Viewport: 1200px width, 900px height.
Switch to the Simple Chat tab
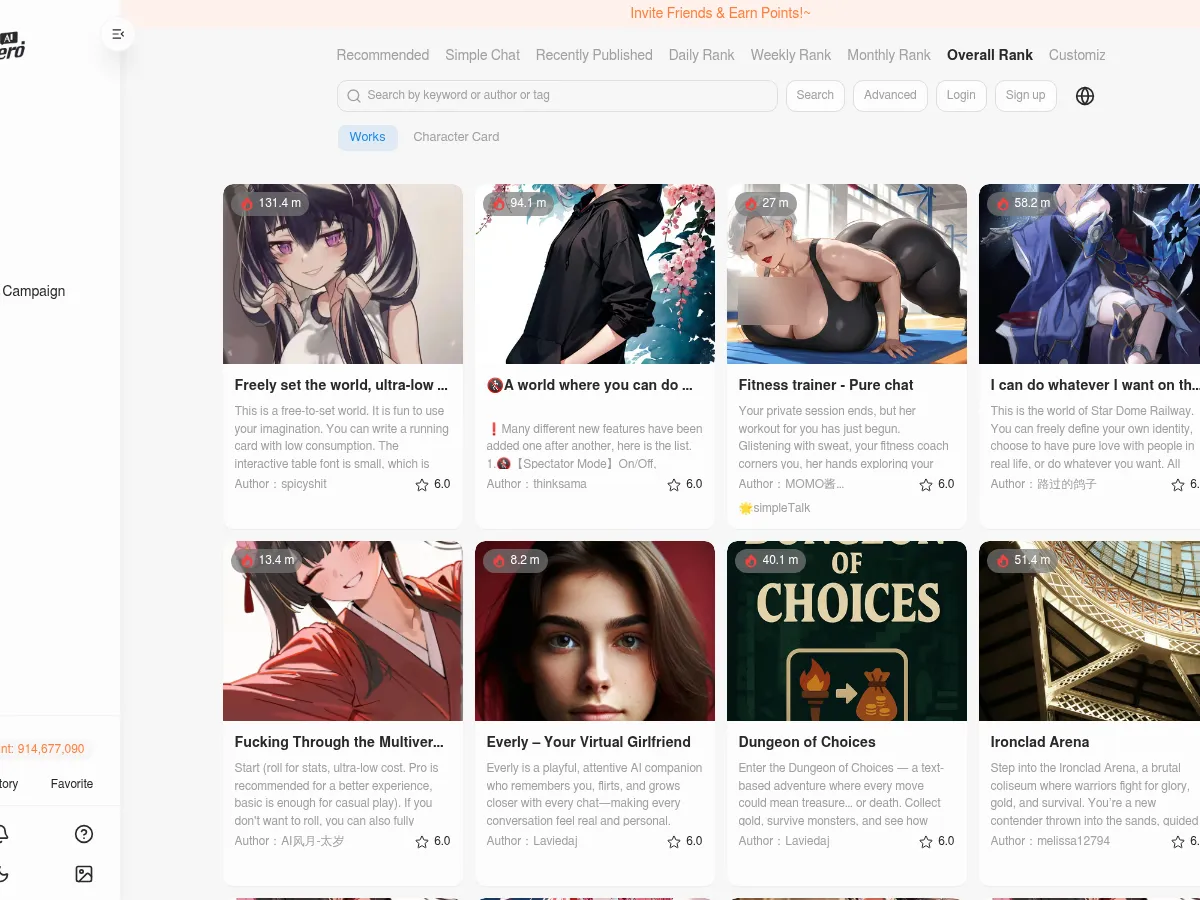coord(482,55)
